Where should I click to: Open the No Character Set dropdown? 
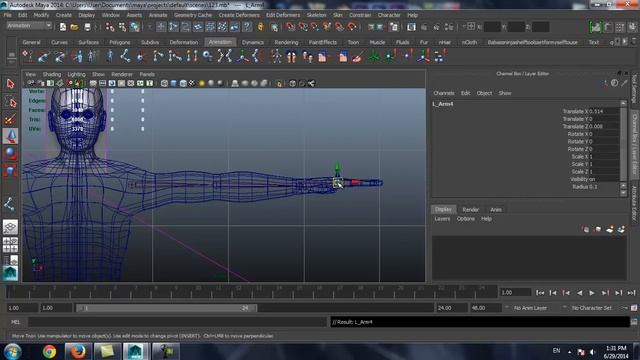[591, 308]
